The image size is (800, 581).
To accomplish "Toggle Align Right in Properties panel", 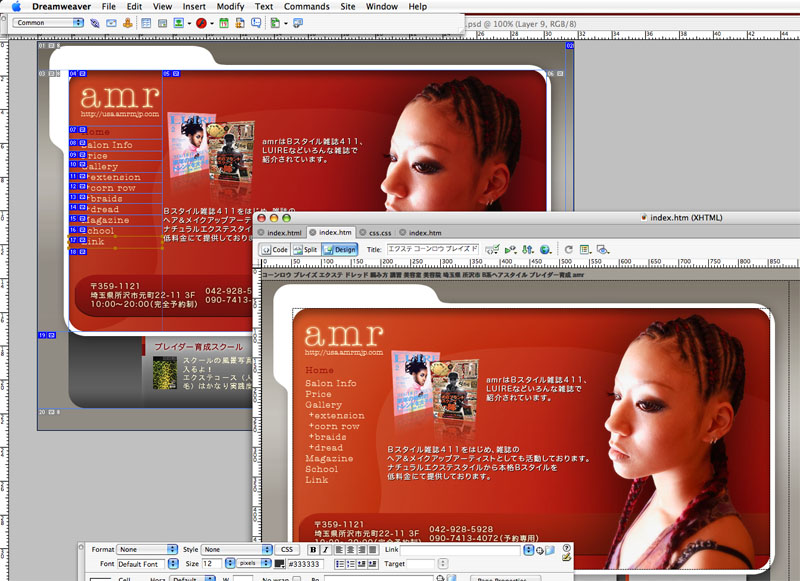I will [x=362, y=549].
